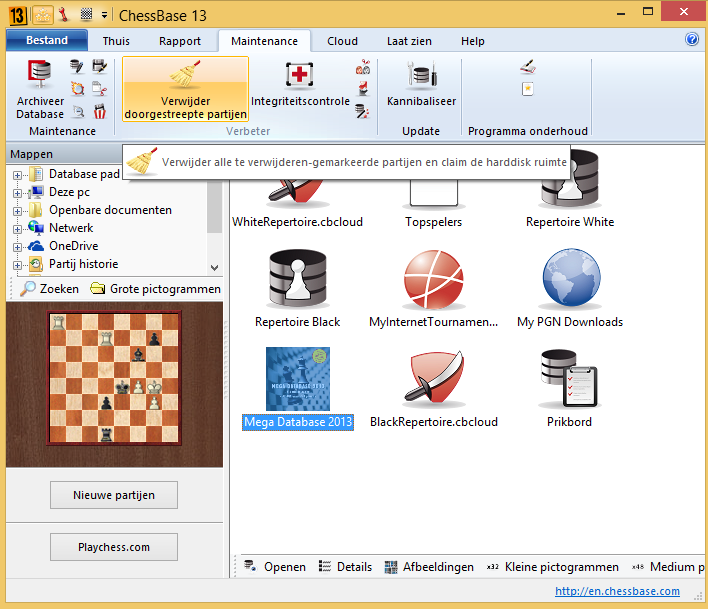
Task: Select Deze pc in the folder tree
Action: (x=69, y=192)
